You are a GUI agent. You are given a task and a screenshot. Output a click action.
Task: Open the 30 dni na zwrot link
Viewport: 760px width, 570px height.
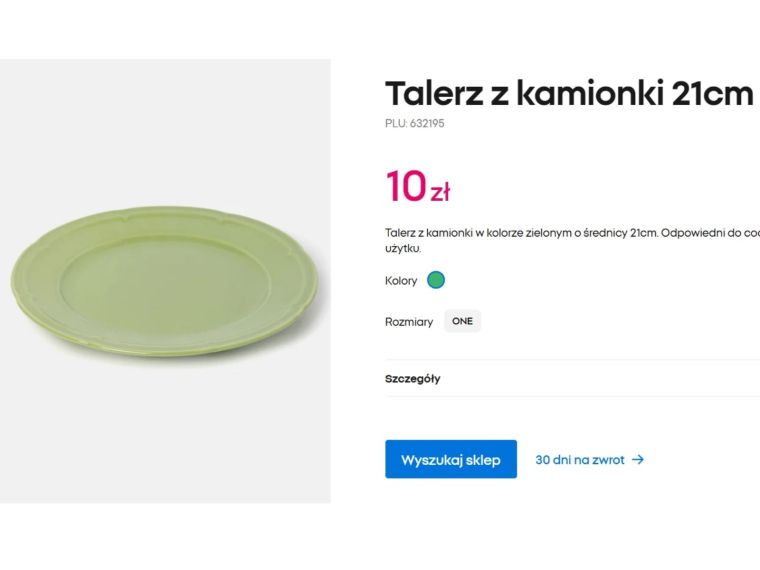(x=580, y=460)
